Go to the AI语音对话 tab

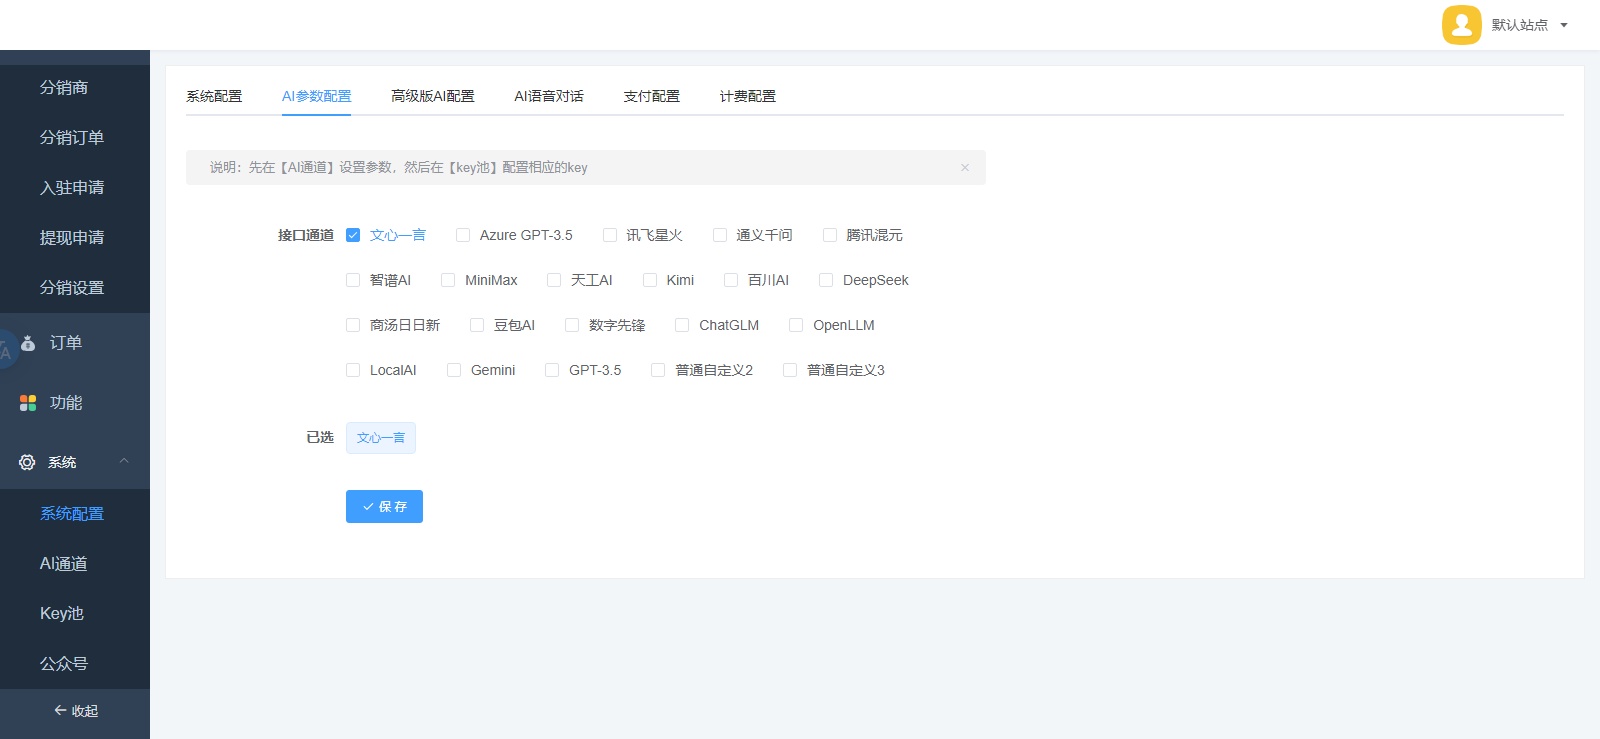click(x=549, y=96)
